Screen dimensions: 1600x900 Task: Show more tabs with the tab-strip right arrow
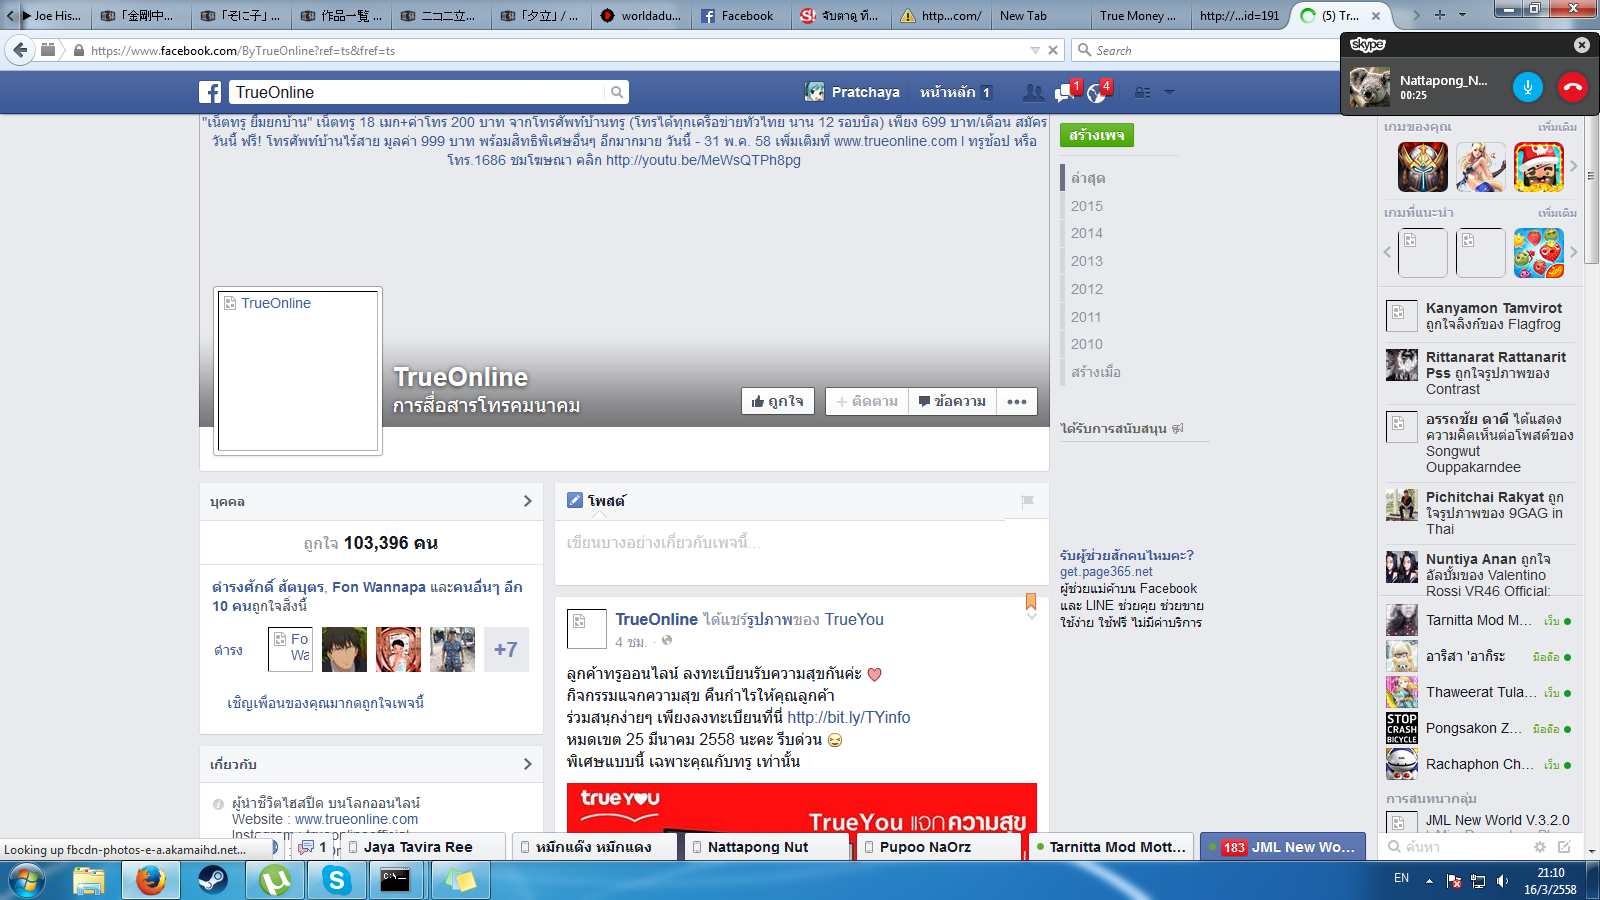tap(1415, 15)
